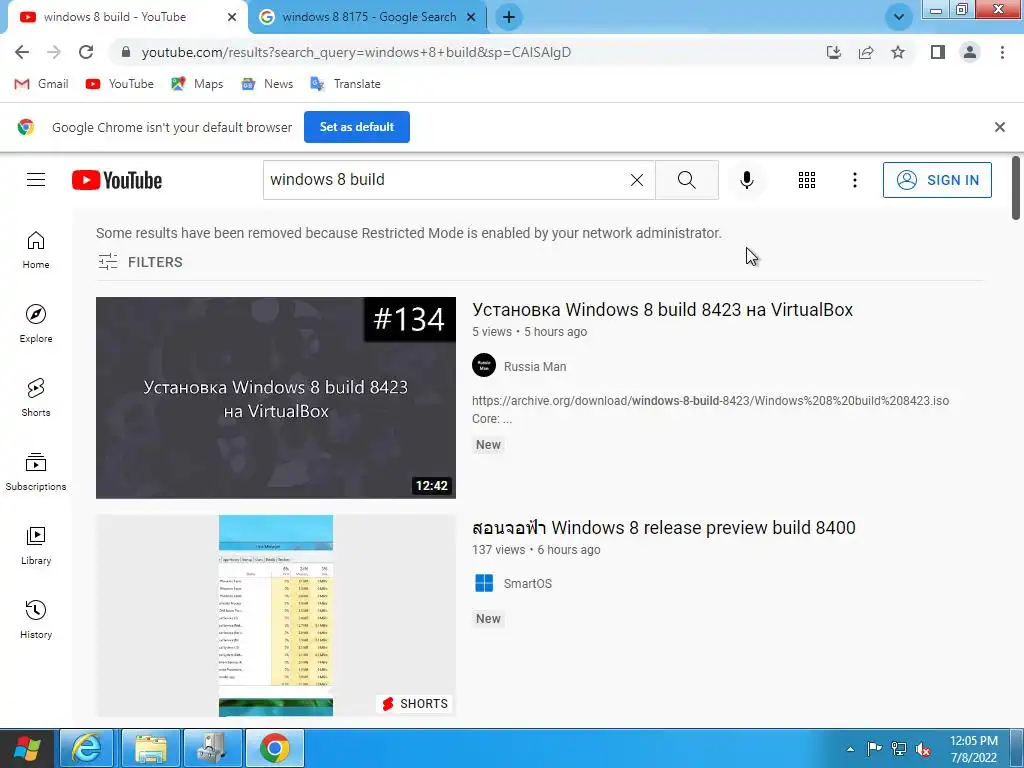
Task: Open the Gmail bookmark
Action: (41, 84)
